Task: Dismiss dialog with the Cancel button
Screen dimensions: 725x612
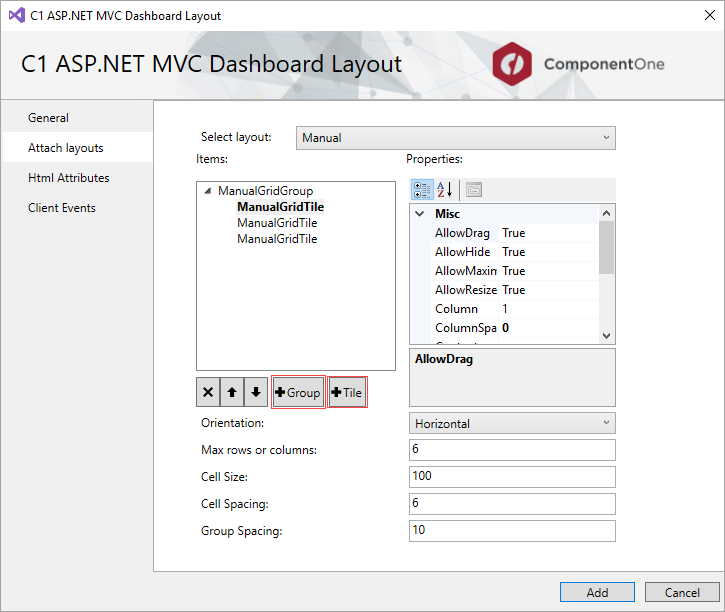Action: (x=682, y=592)
